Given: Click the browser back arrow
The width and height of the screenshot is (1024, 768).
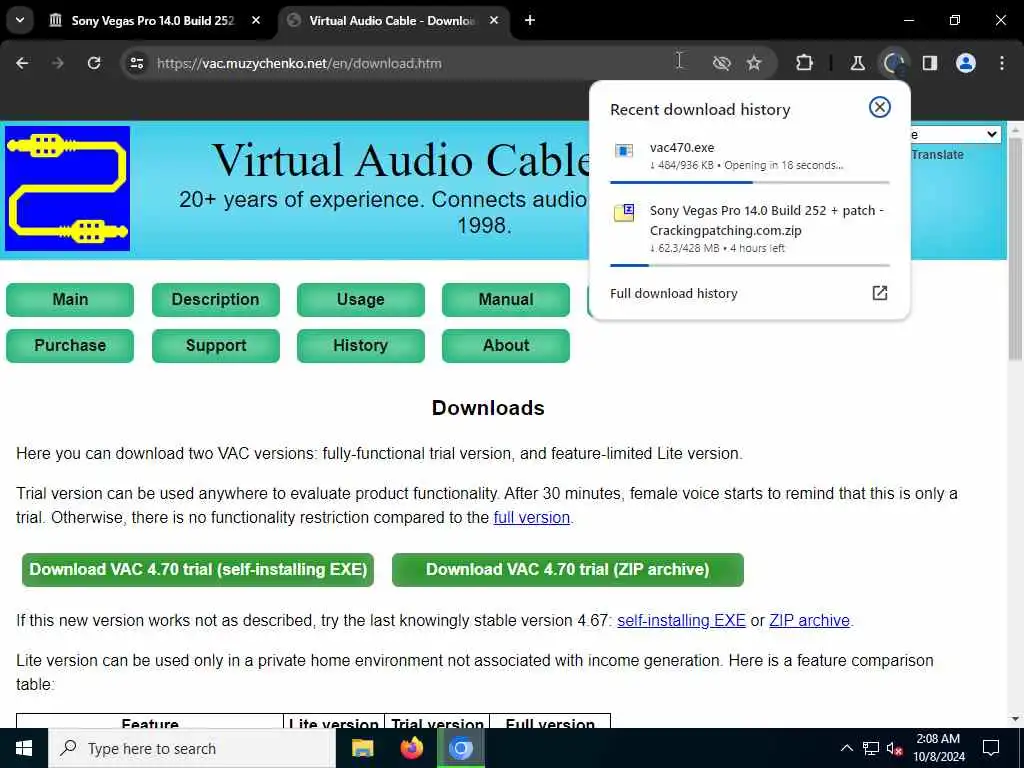Looking at the screenshot, I should [22, 63].
